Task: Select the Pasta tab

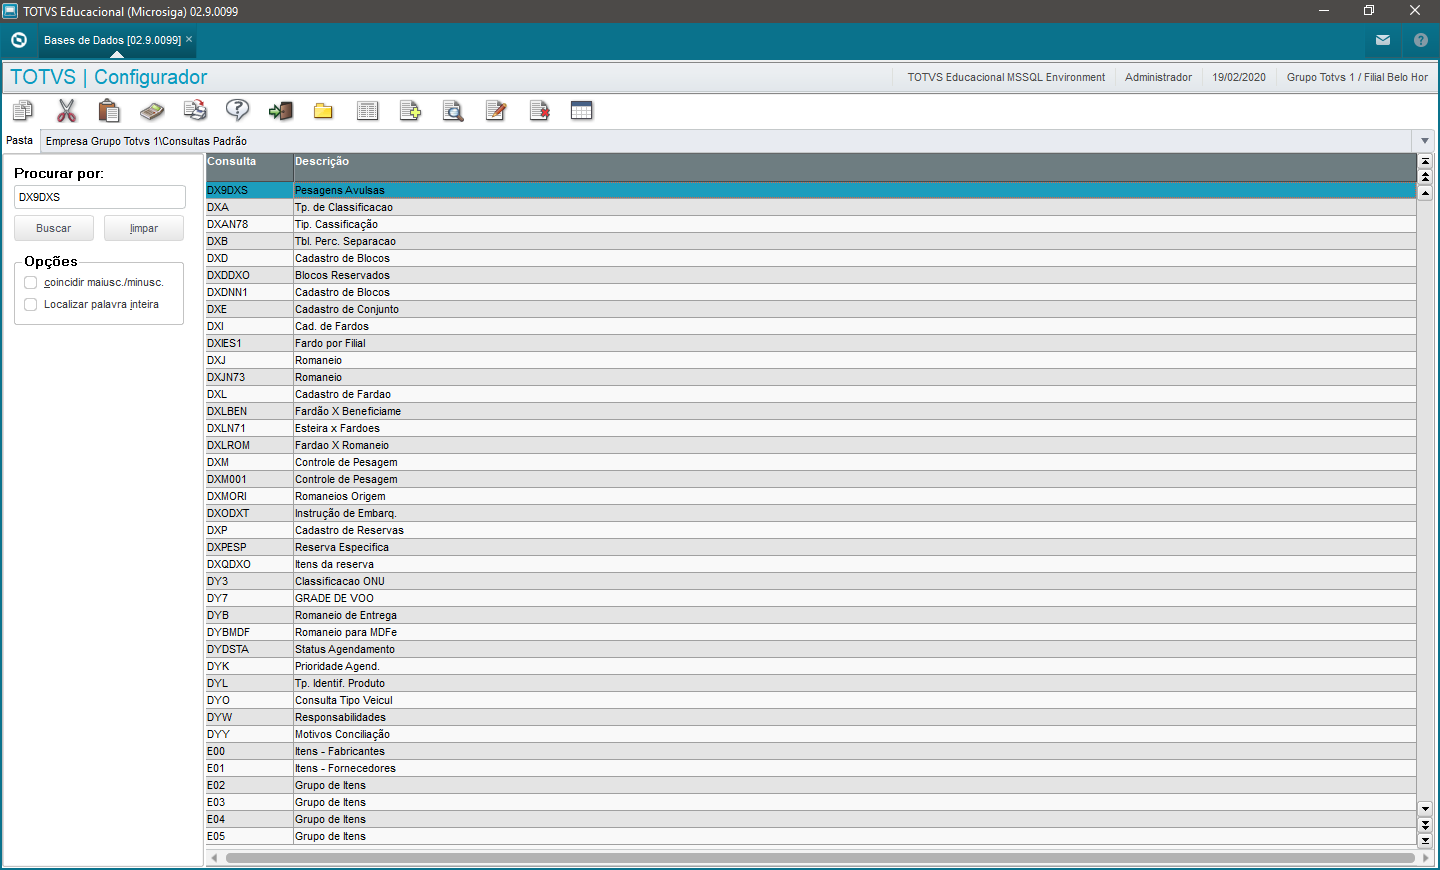Action: coord(20,140)
